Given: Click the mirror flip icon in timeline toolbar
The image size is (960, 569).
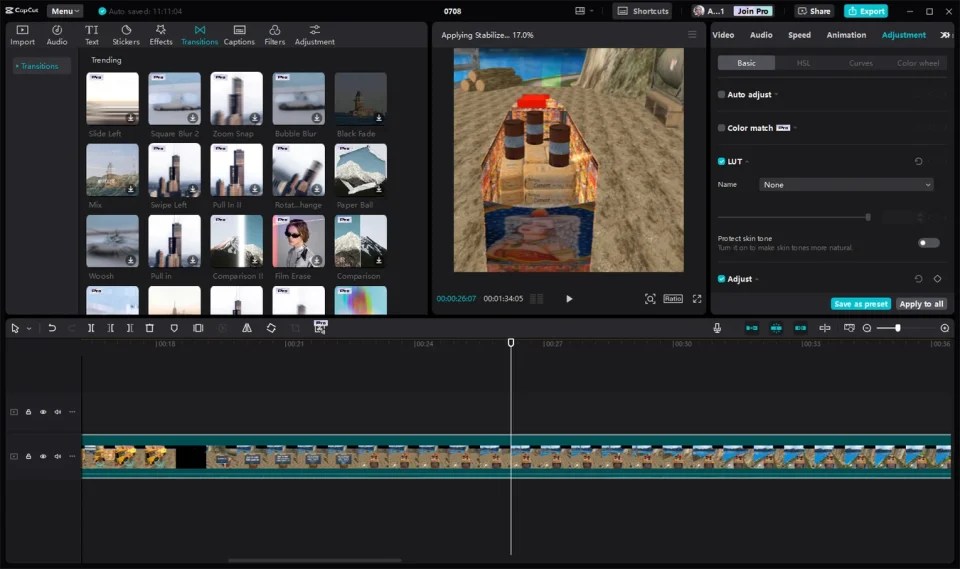Looking at the screenshot, I should tap(246, 328).
